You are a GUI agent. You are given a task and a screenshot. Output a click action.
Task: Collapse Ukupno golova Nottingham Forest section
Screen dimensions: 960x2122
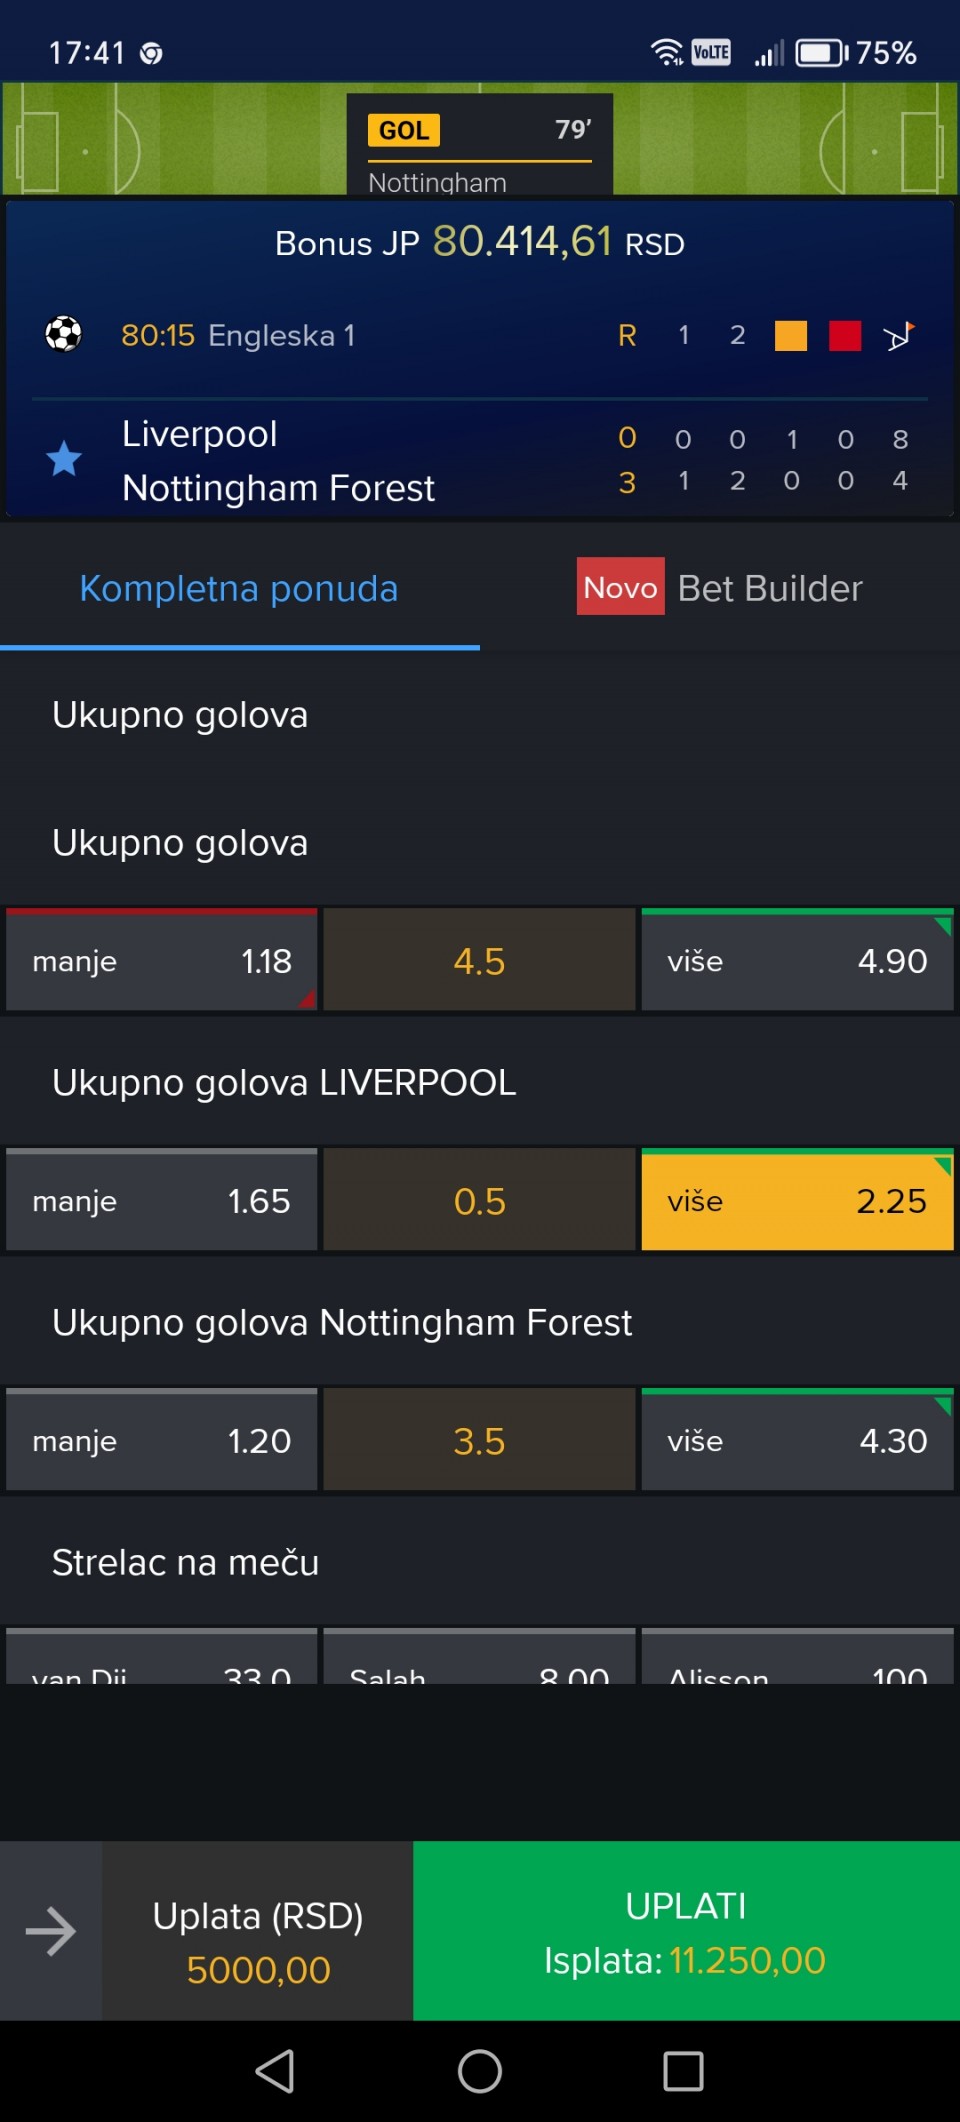342,1323
